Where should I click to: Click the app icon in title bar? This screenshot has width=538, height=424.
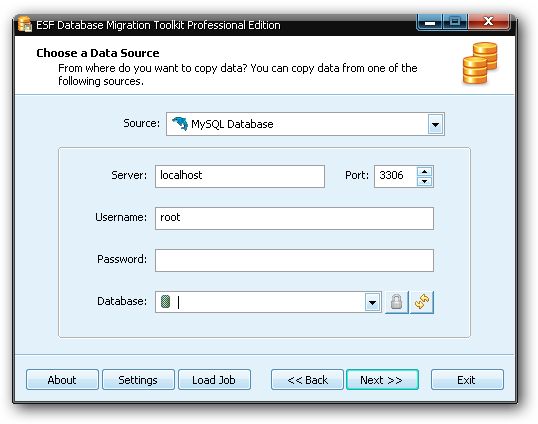point(25,24)
